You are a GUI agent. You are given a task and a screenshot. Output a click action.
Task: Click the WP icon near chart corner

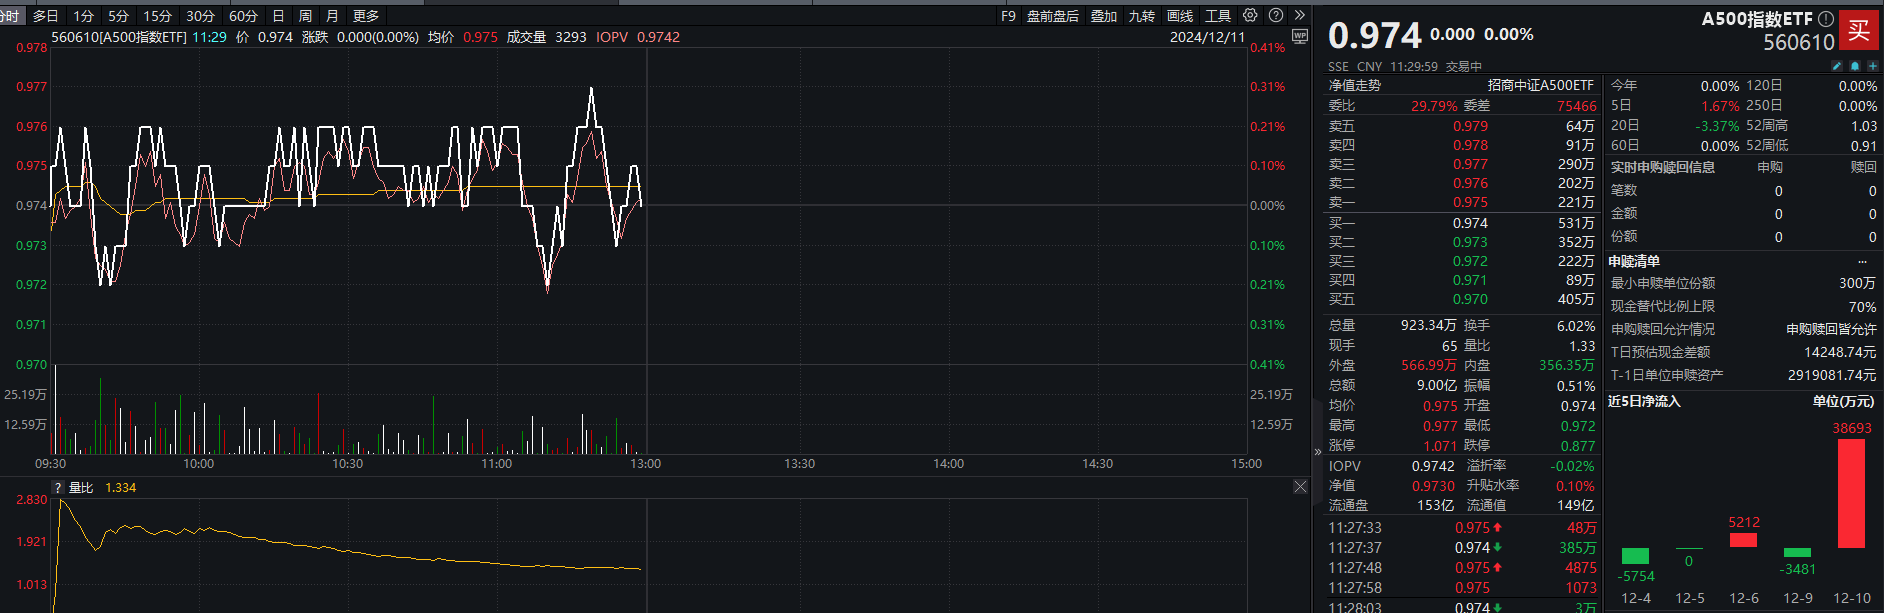pos(1300,36)
